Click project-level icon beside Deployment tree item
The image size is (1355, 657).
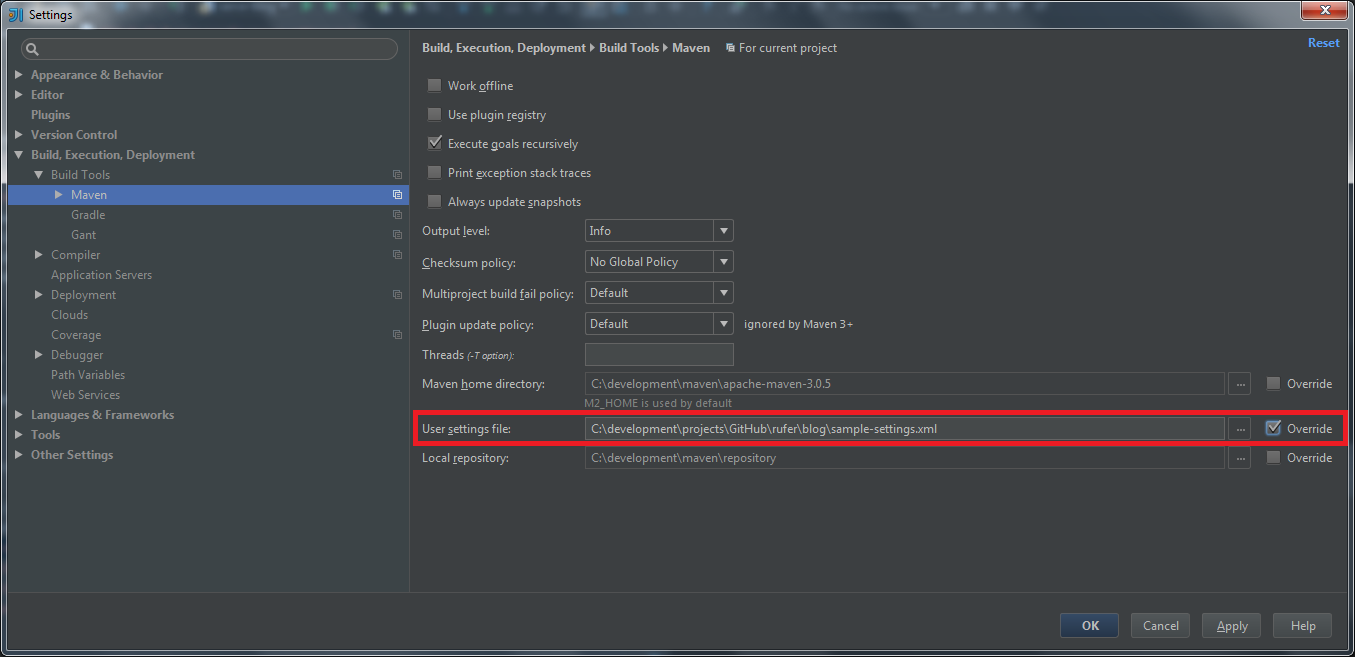[397, 295]
